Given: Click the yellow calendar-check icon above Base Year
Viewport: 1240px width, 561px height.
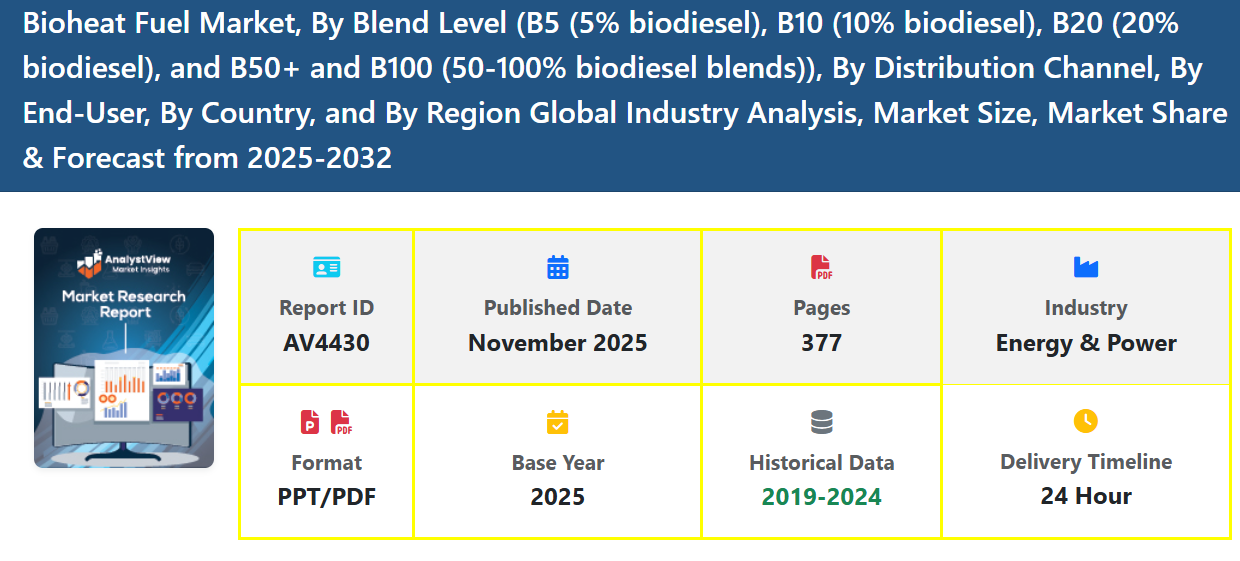Looking at the screenshot, I should (x=557, y=422).
